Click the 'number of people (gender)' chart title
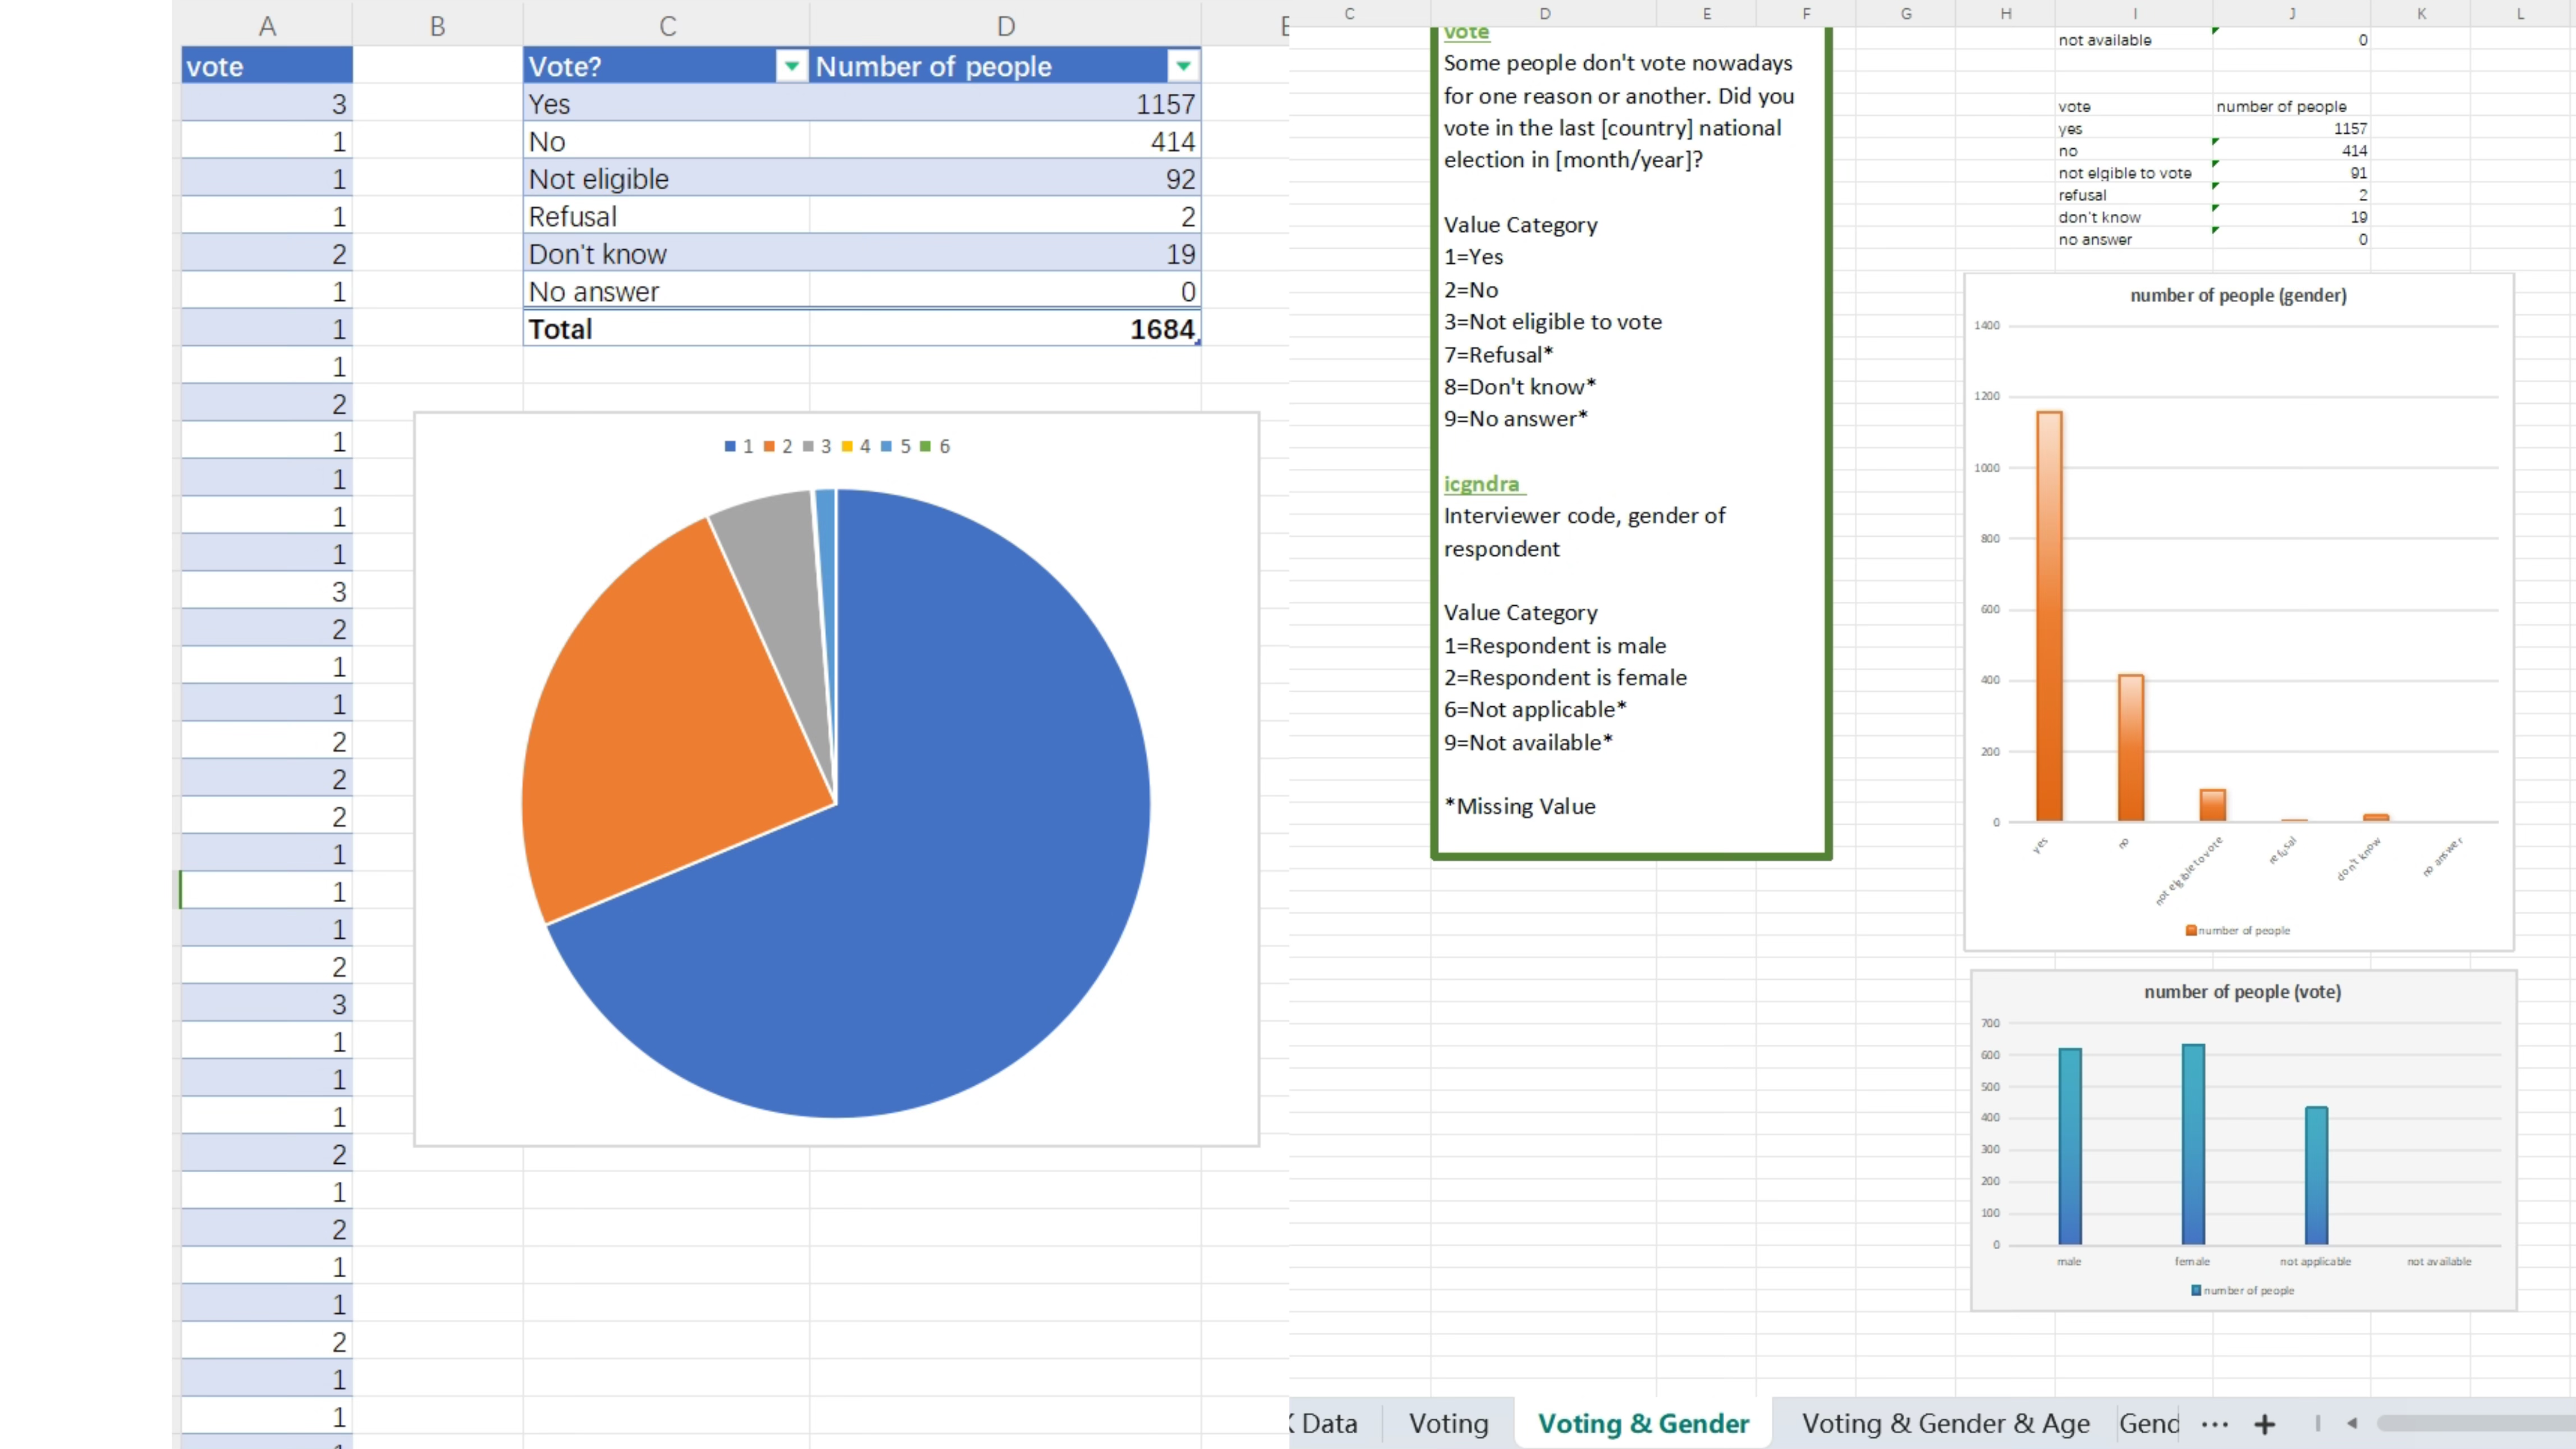The width and height of the screenshot is (2576, 1449). (2238, 295)
